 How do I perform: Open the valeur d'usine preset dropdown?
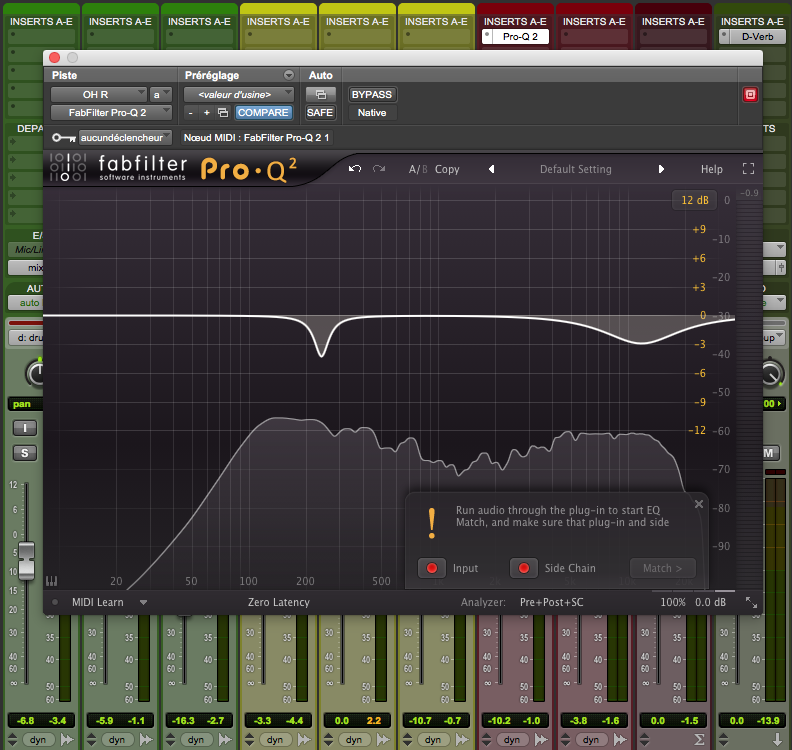pos(238,94)
